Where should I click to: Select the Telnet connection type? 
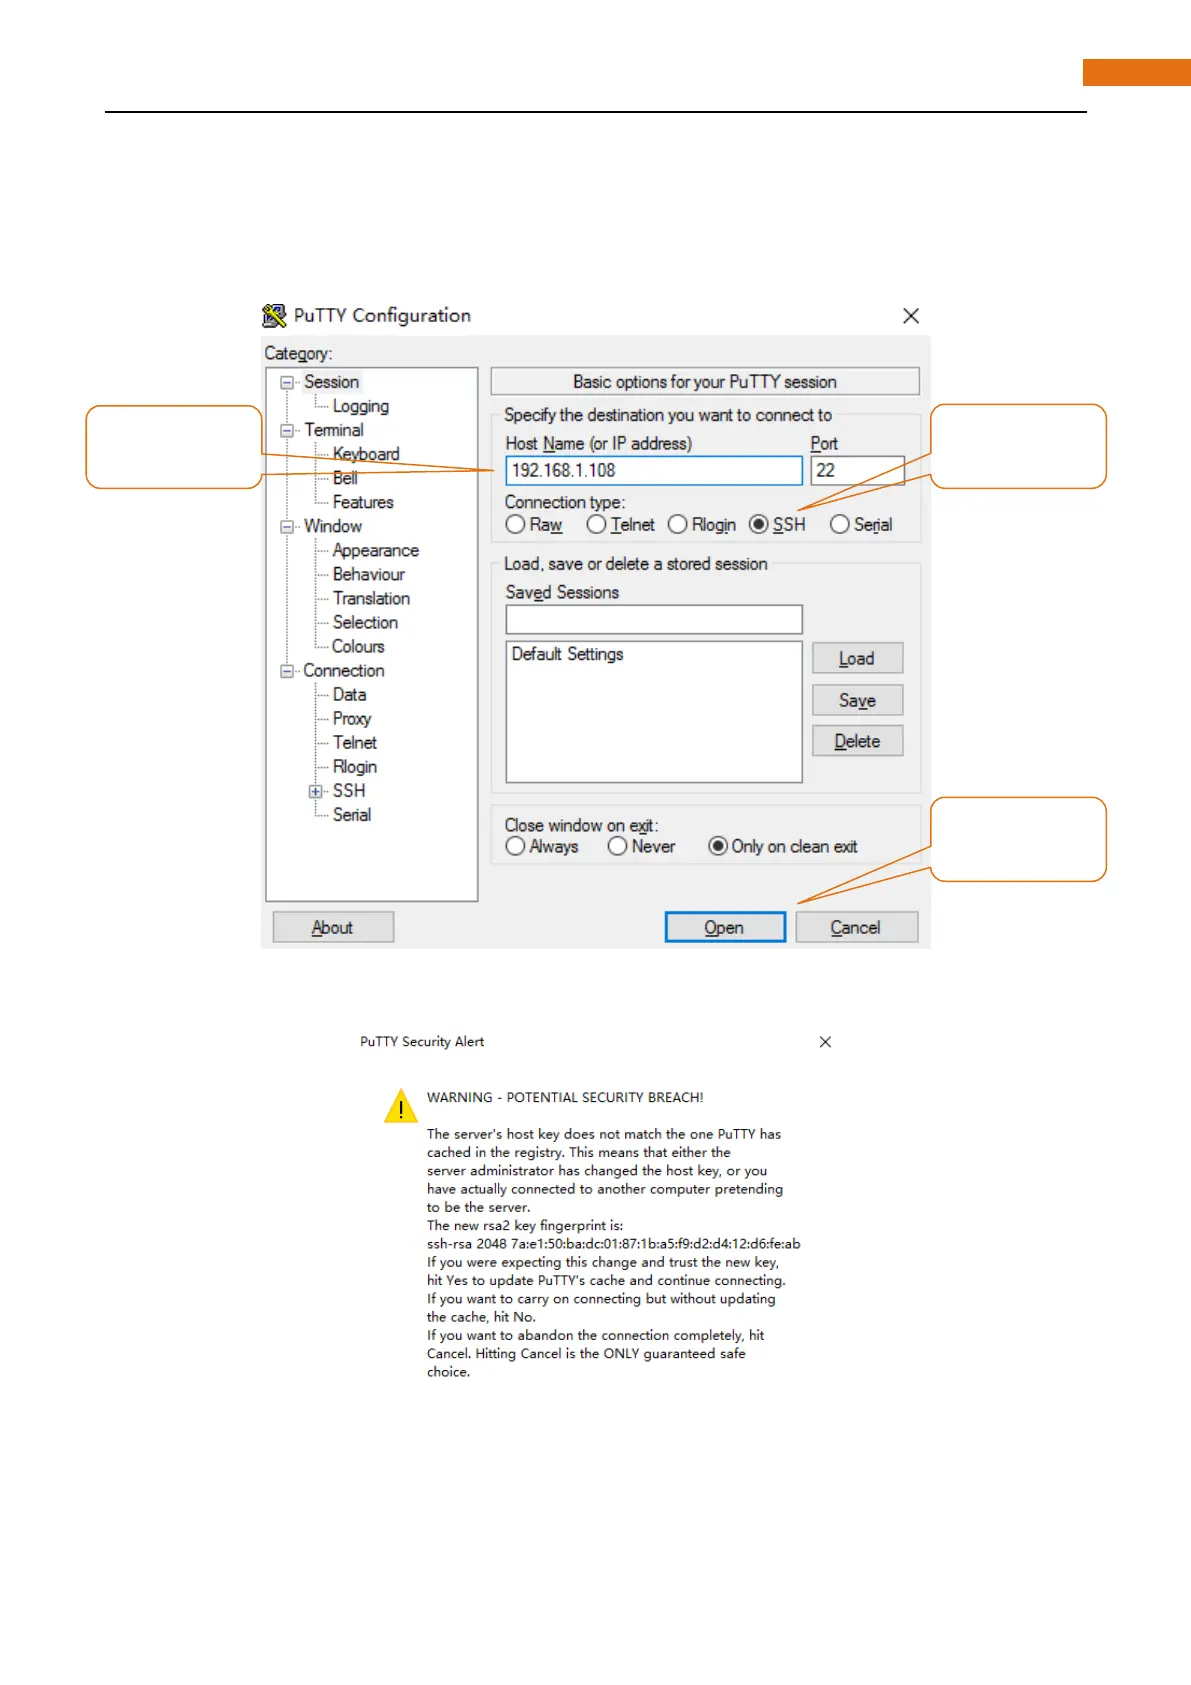click(x=621, y=525)
